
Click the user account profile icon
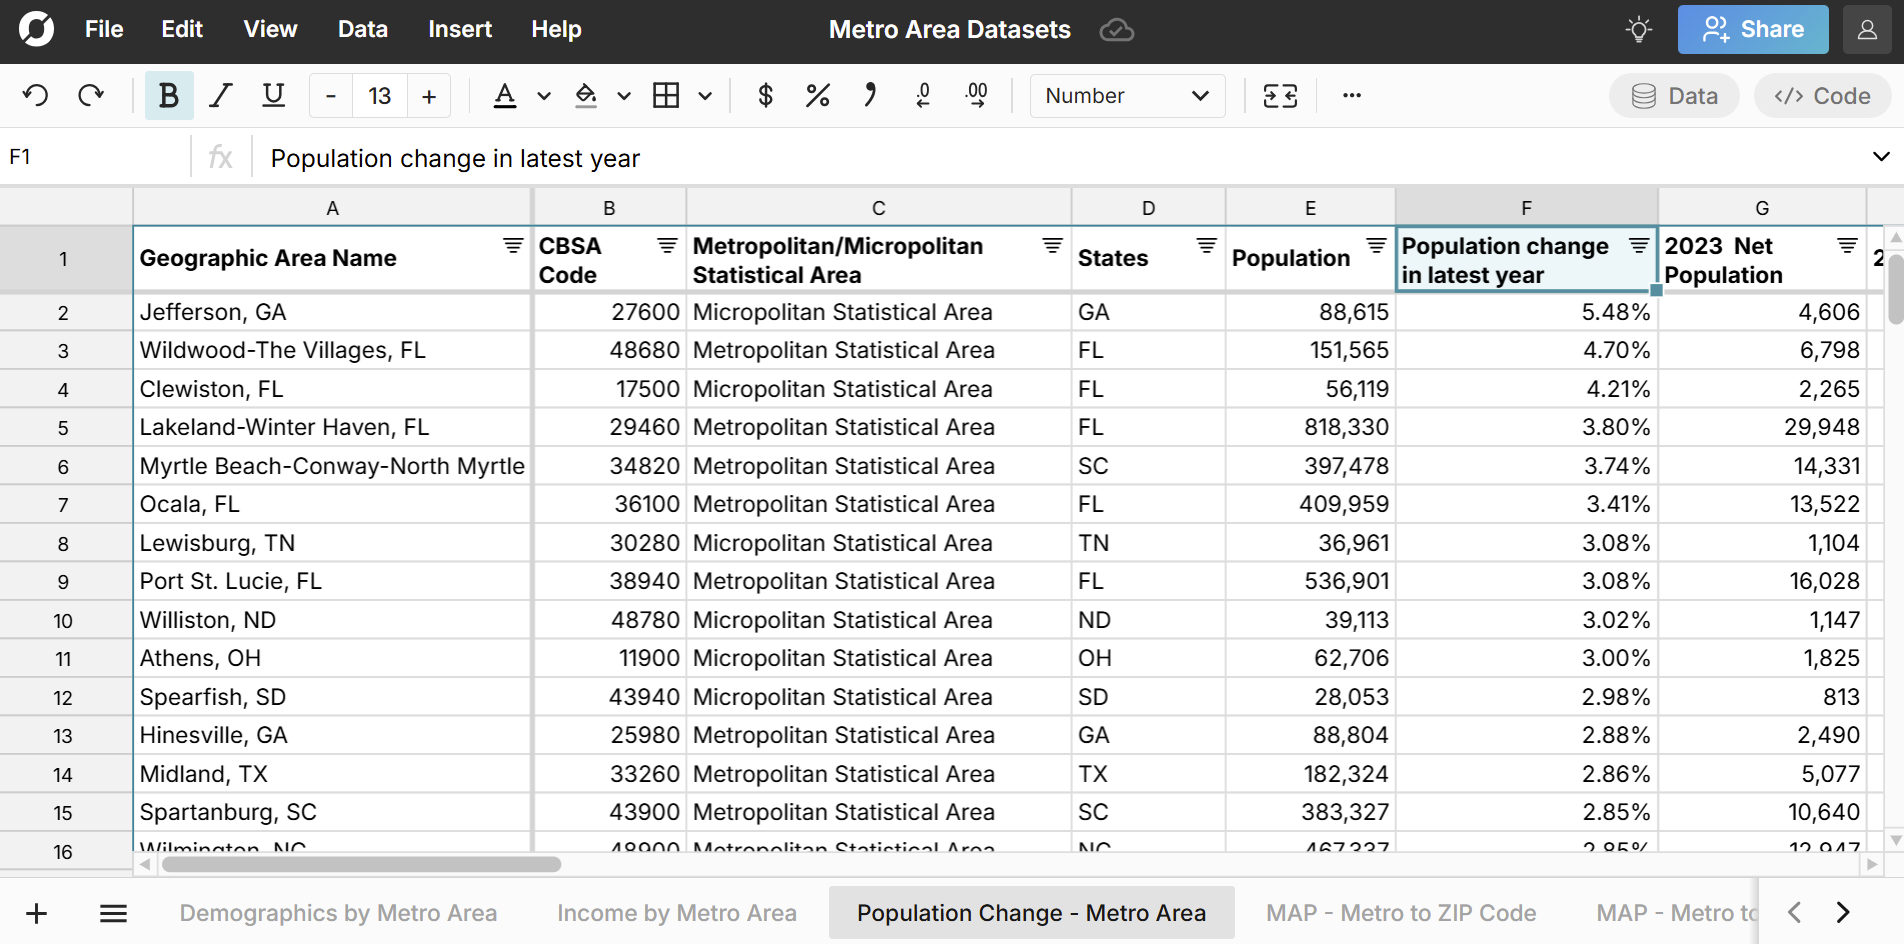pos(1866,30)
